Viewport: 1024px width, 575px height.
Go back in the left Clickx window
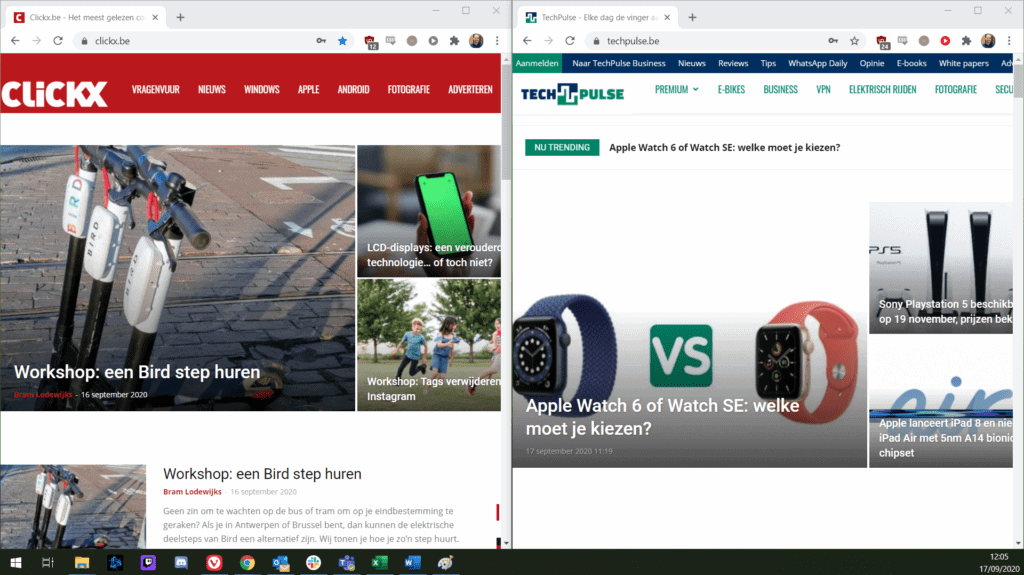(15, 41)
